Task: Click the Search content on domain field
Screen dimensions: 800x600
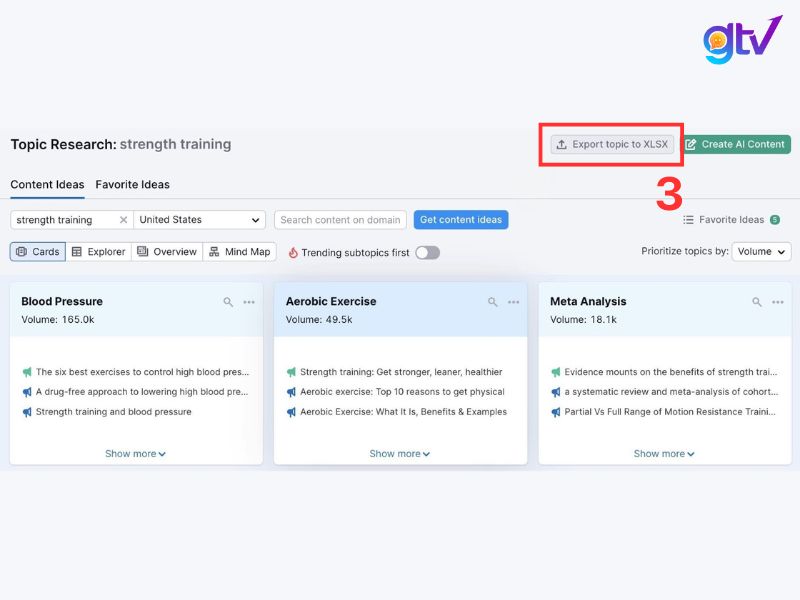Action: pos(340,220)
